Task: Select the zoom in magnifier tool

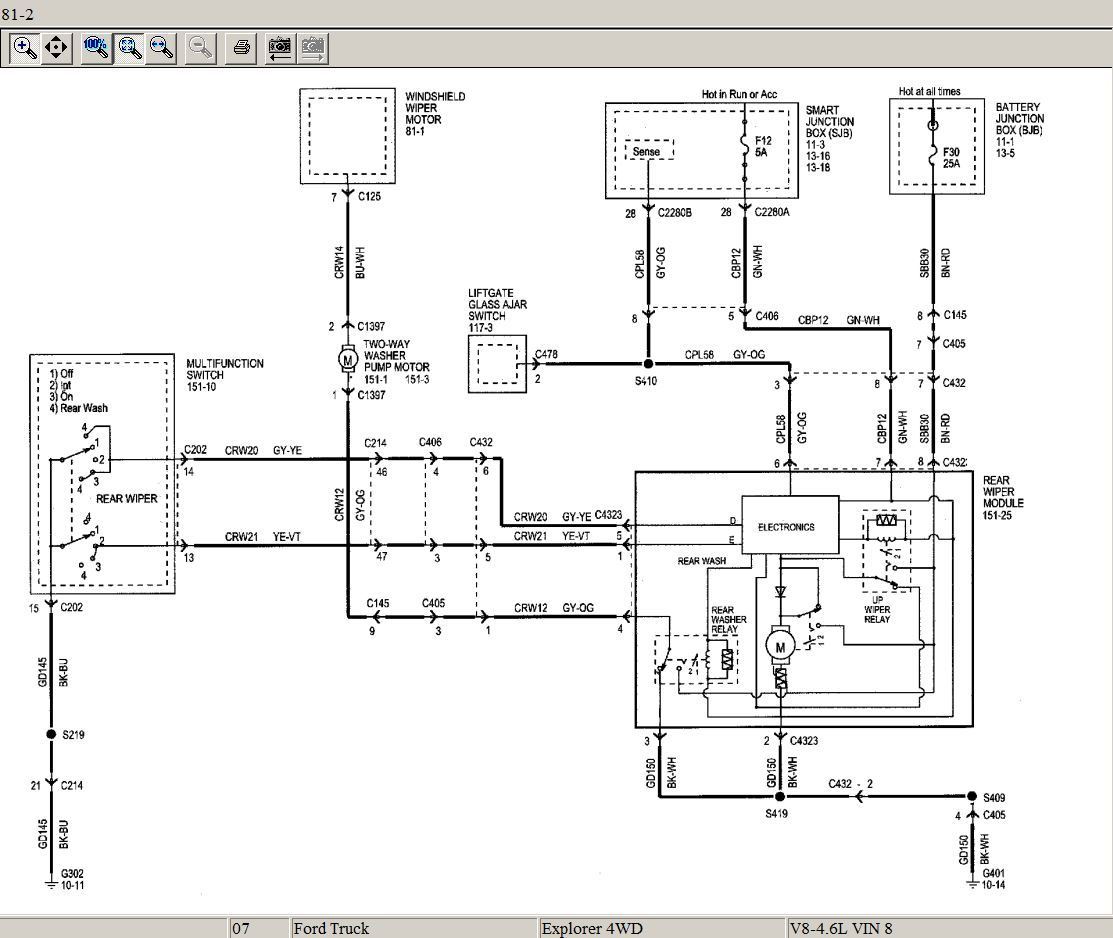Action: (x=25, y=47)
